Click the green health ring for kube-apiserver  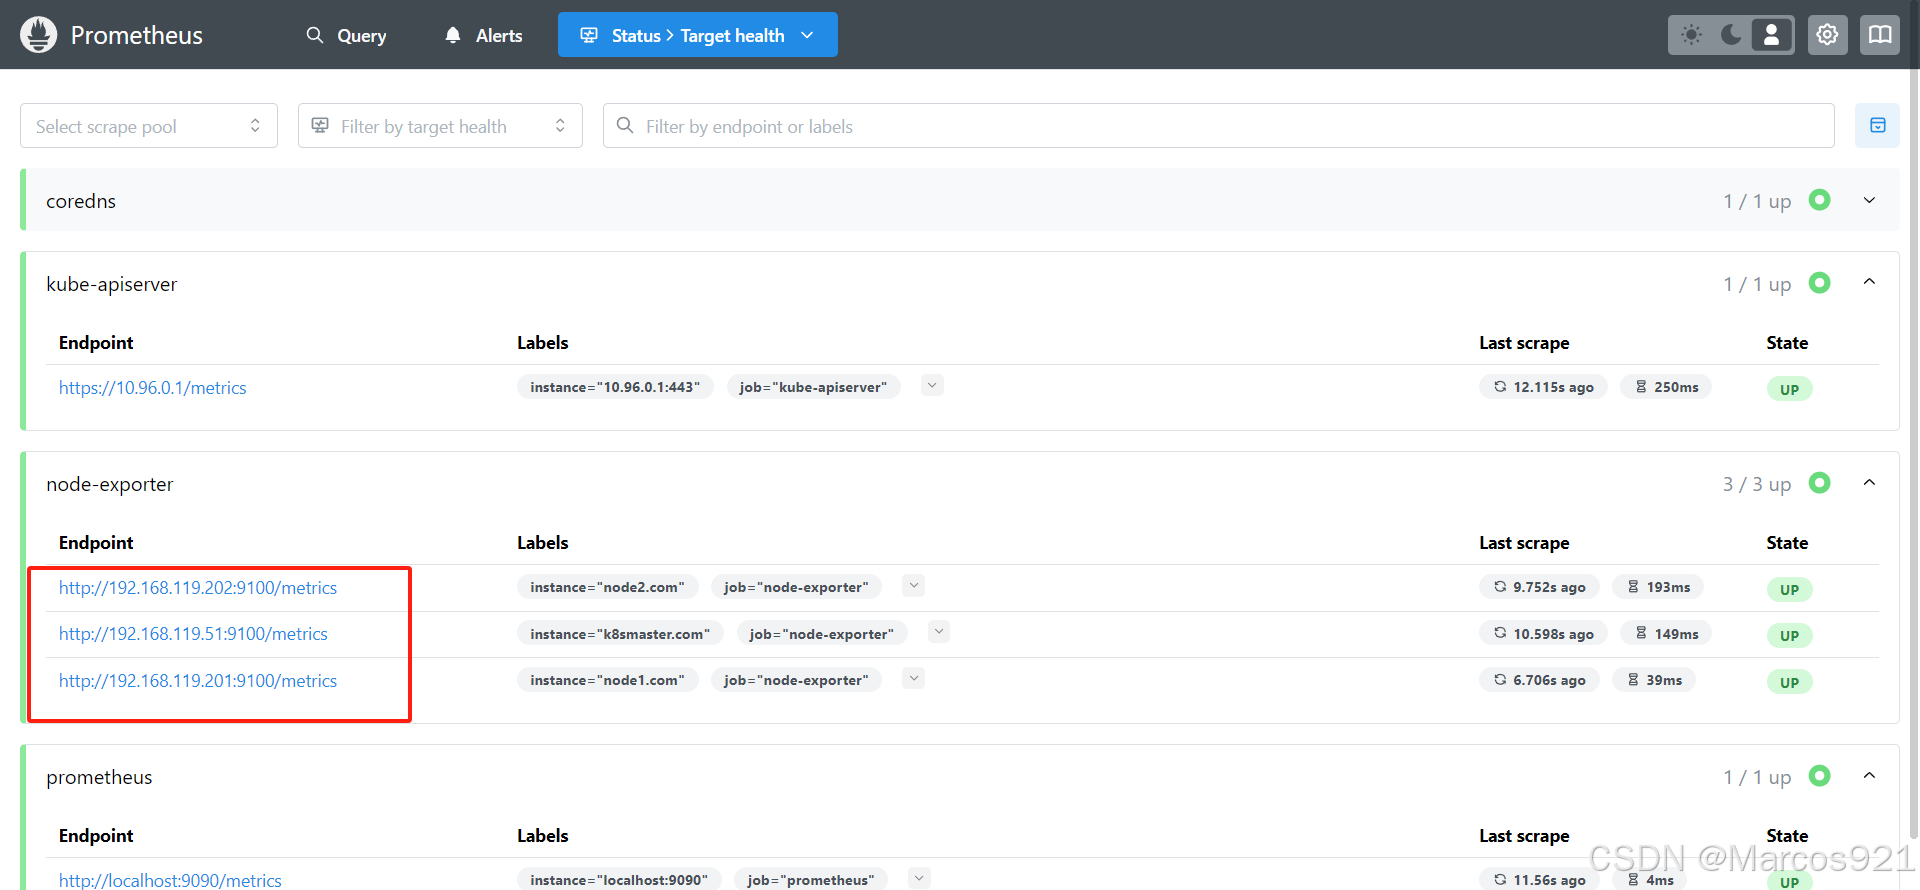1820,283
